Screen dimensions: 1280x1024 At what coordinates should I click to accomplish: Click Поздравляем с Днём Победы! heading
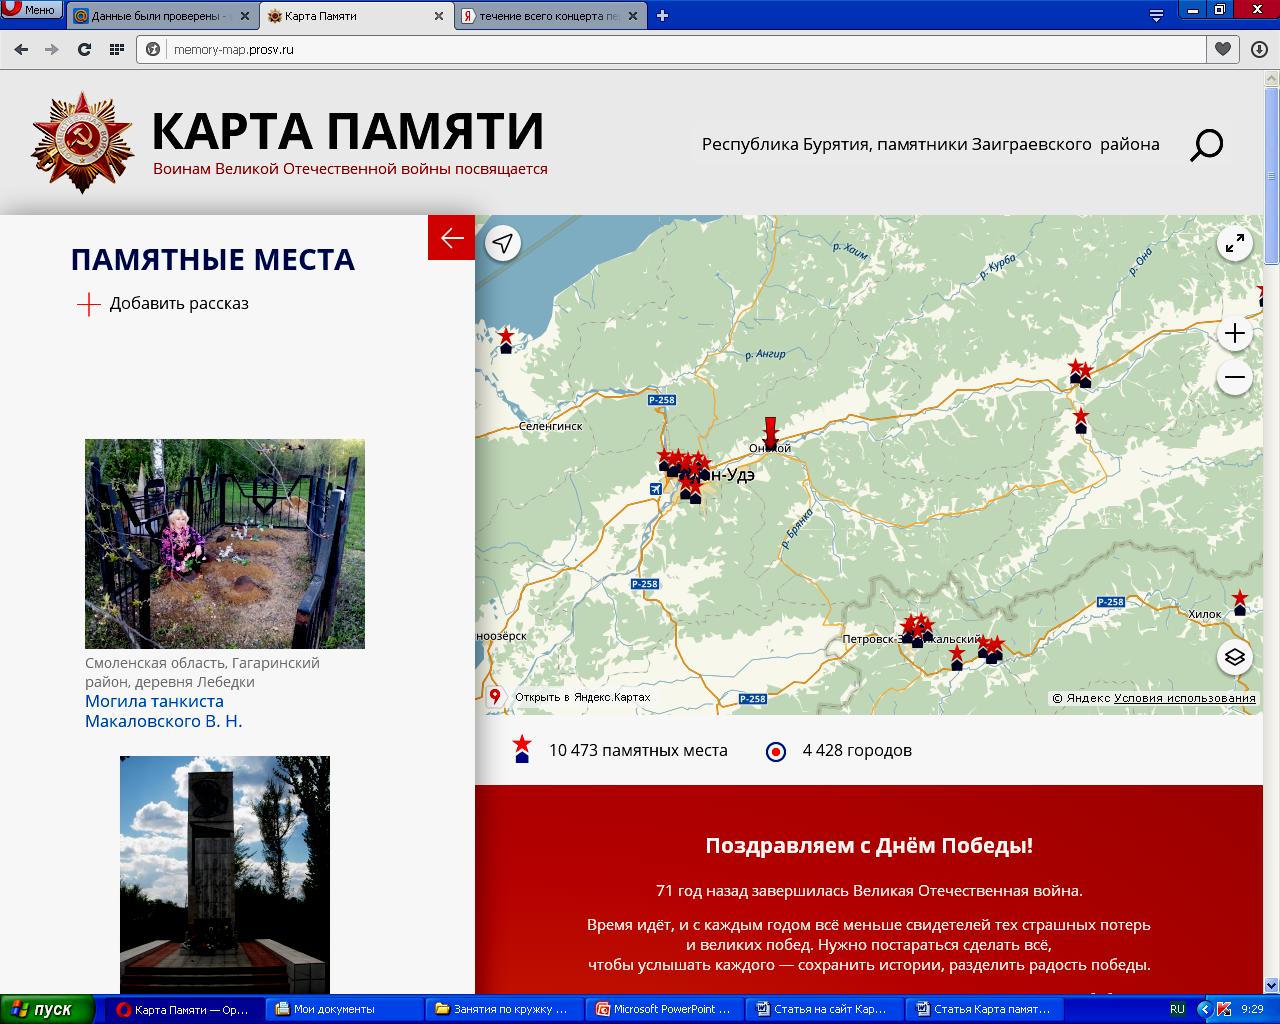[869, 845]
